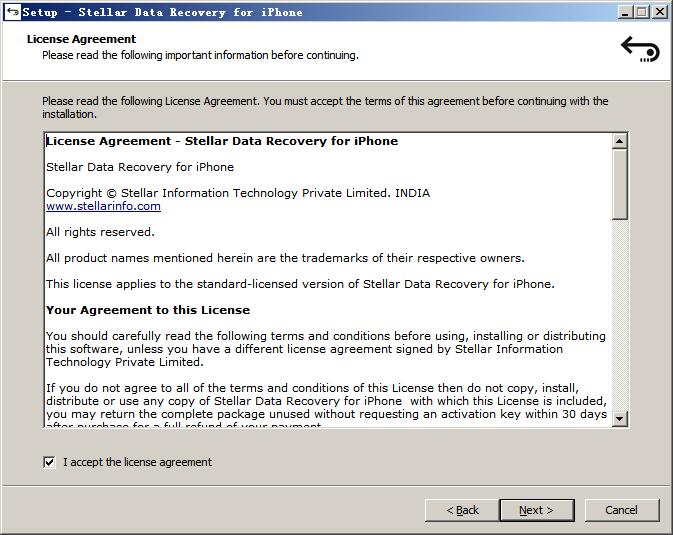Open the www.stellarinfo.com link
This screenshot has width=673, height=535.
coord(103,206)
